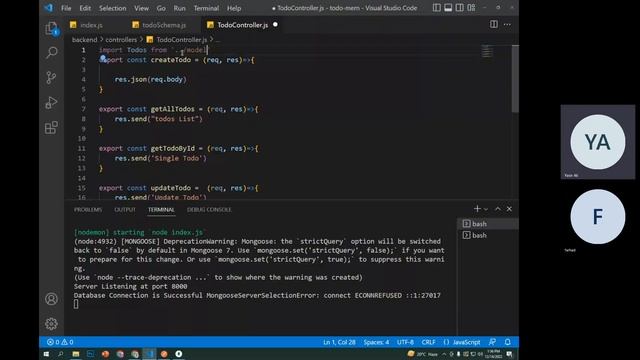Open the Edit menu

point(85,8)
